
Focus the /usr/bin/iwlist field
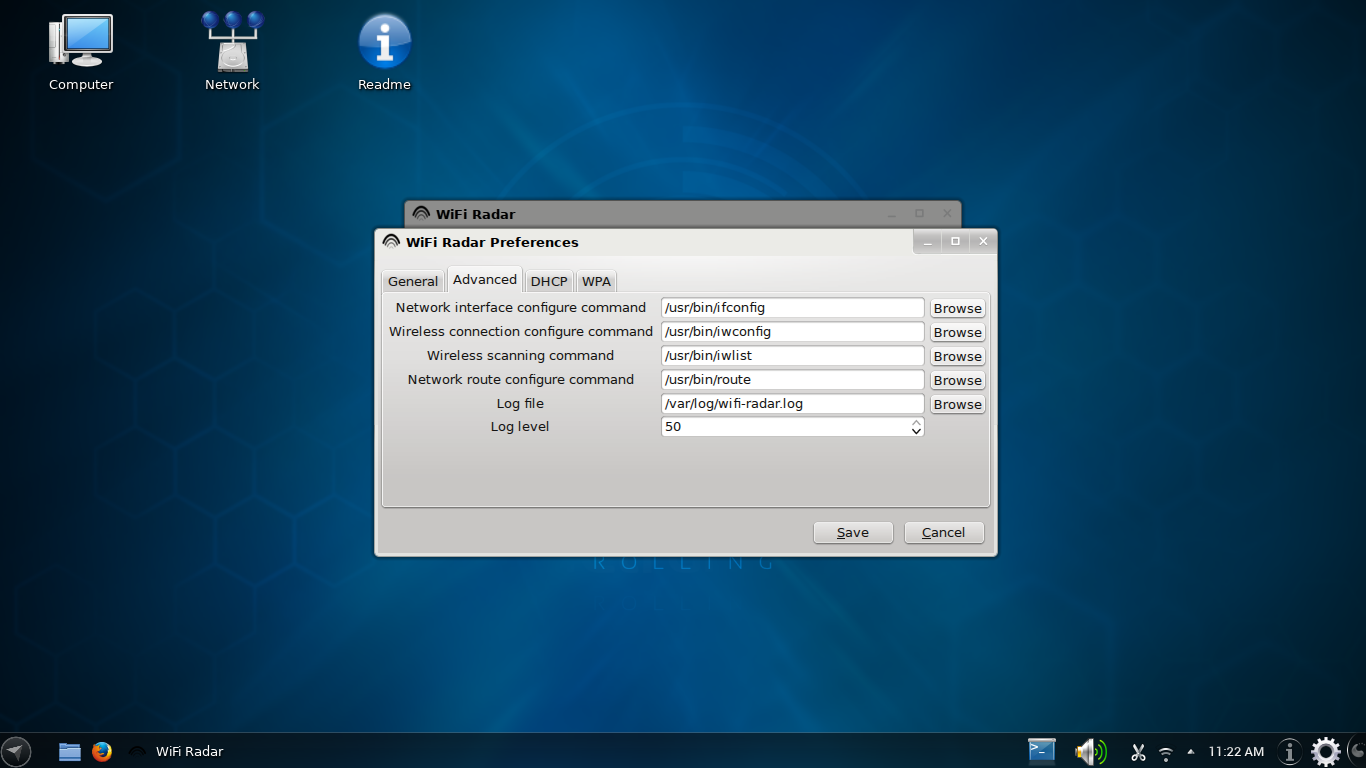point(793,356)
